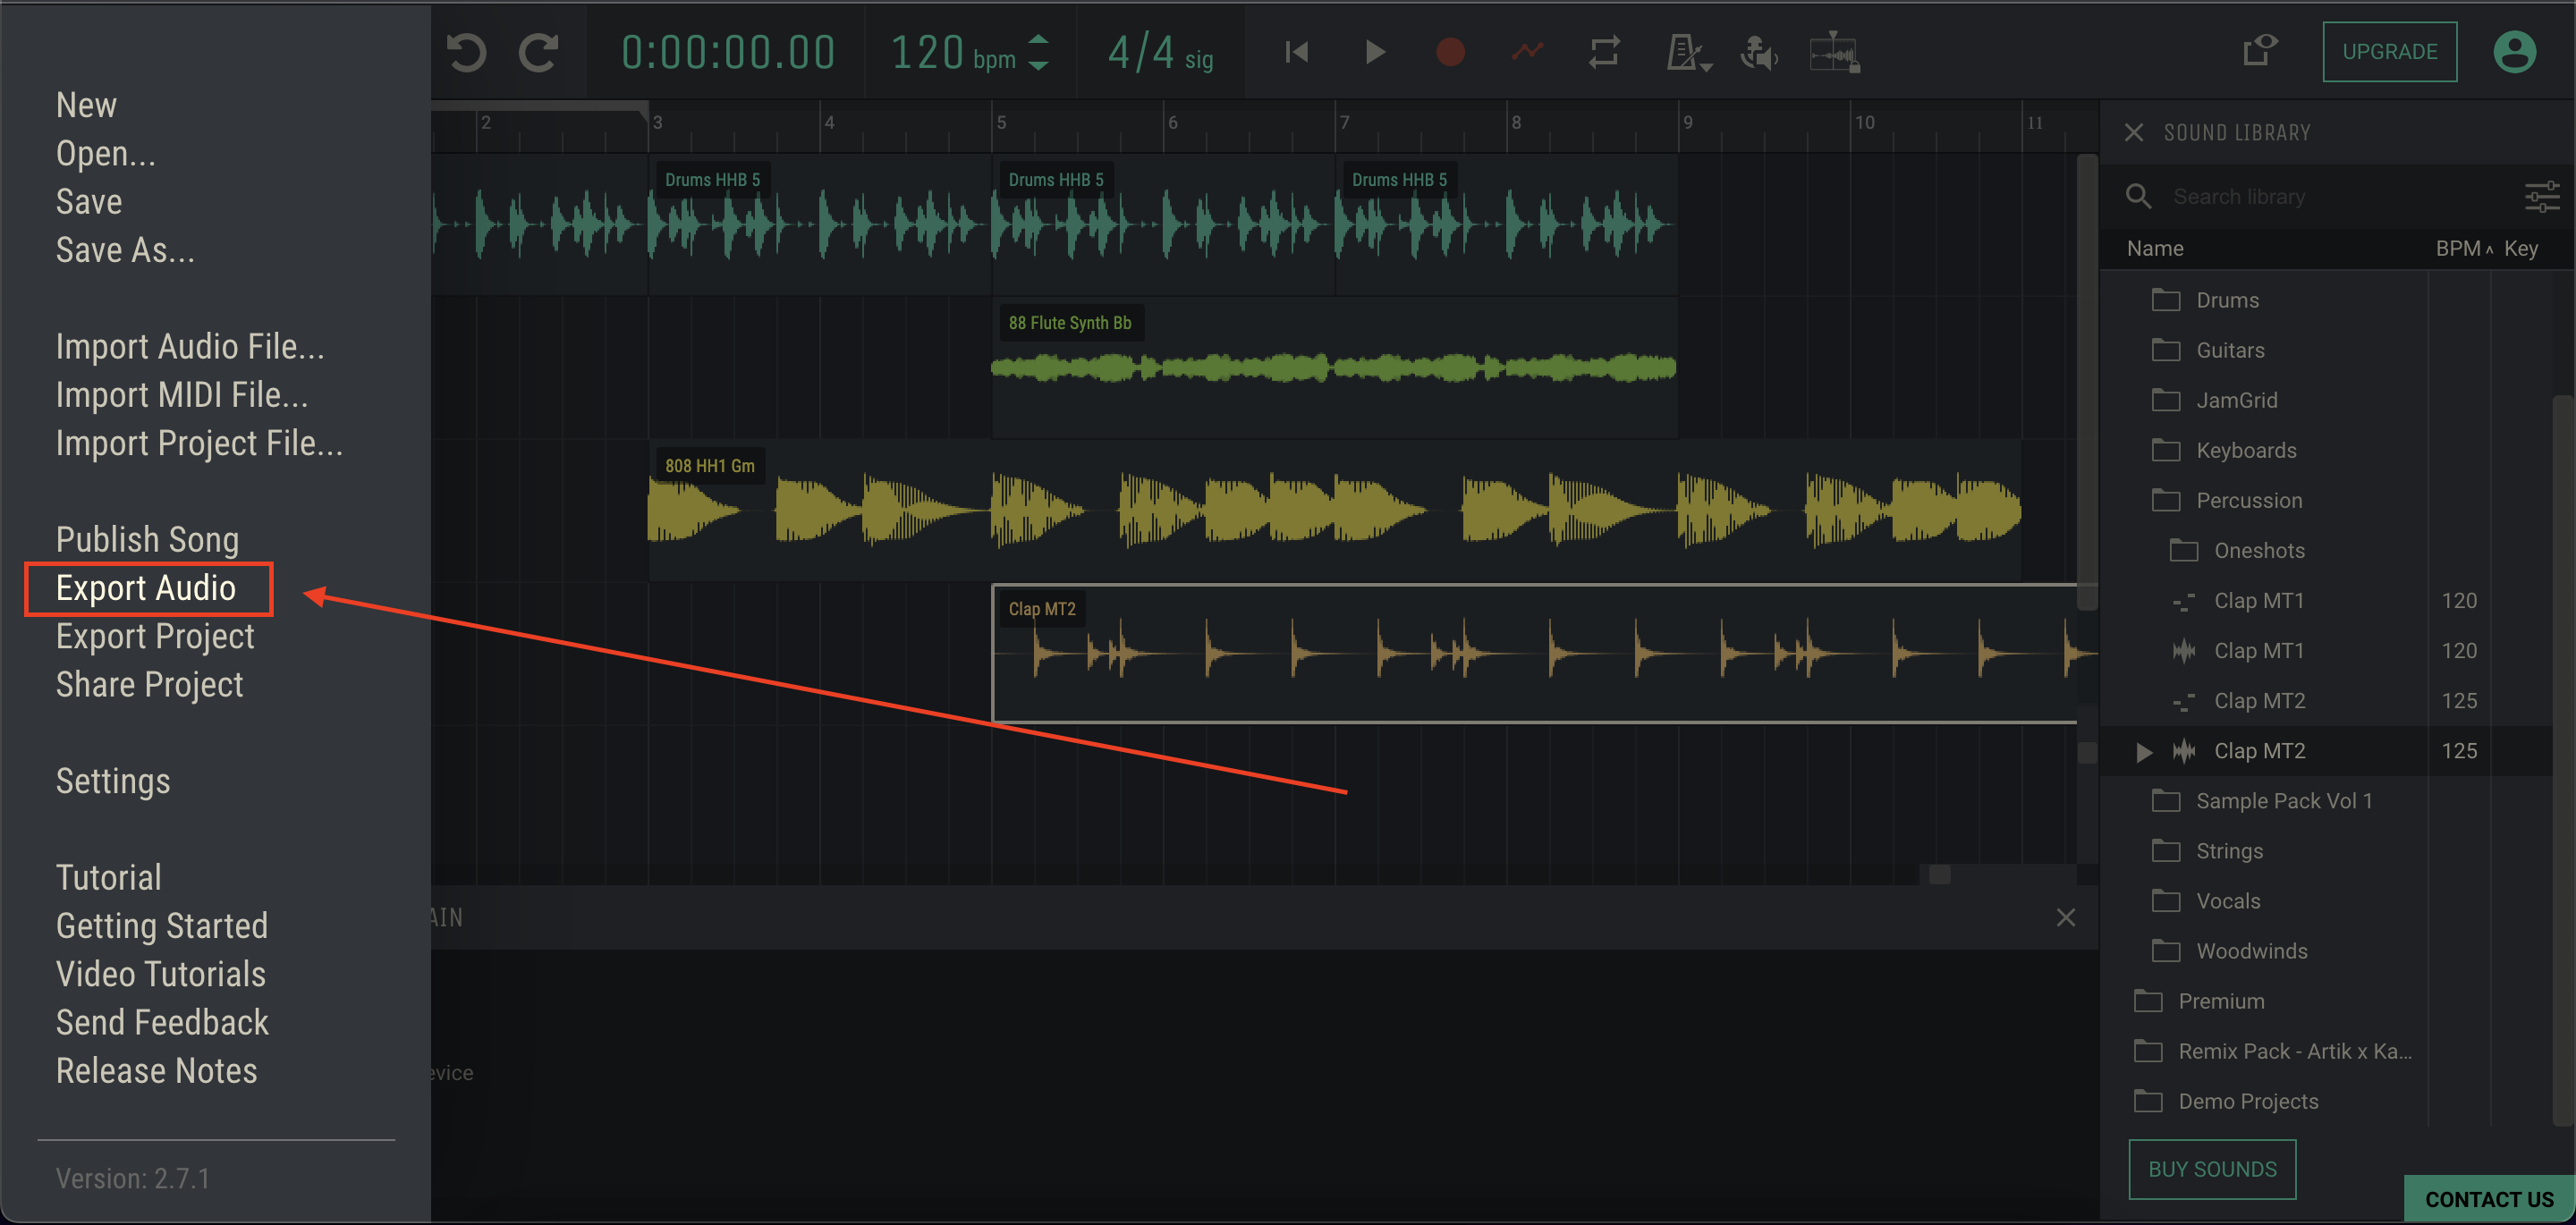Click the CONTACT US button
2576x1225 pixels.
[2487, 1199]
